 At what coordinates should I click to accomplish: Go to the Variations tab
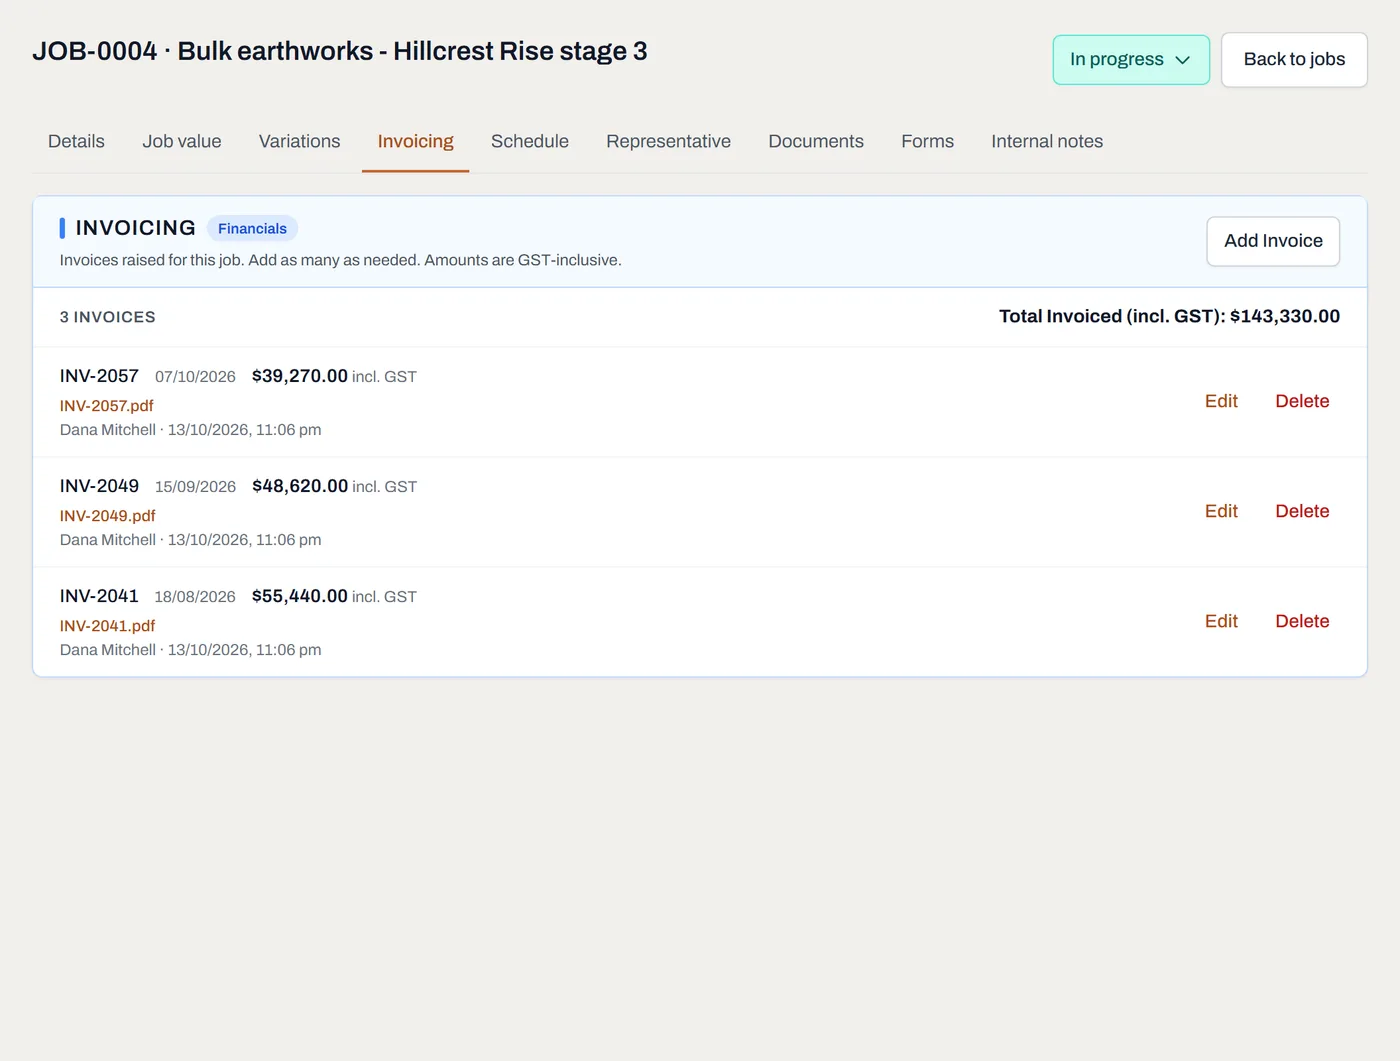pos(299,142)
